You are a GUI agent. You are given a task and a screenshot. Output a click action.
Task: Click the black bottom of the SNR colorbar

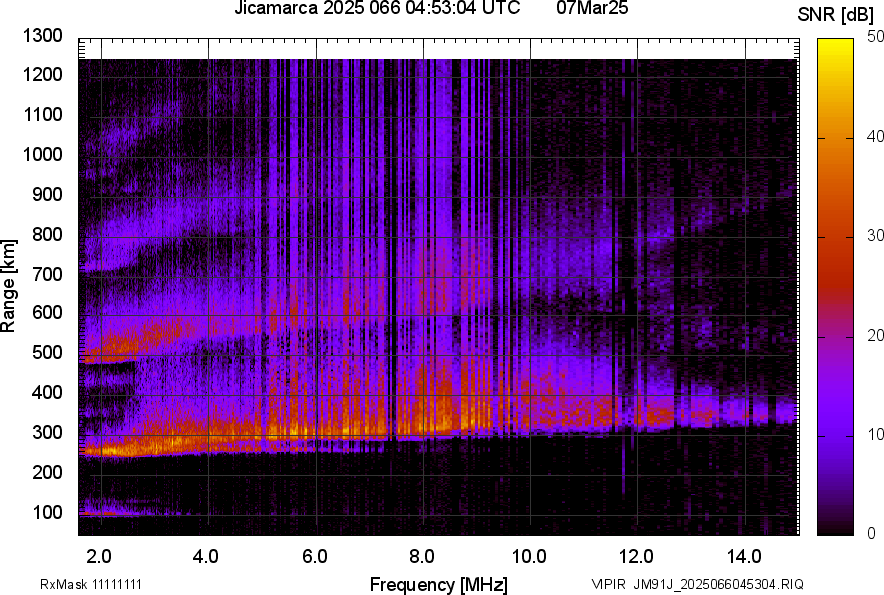[x=837, y=530]
